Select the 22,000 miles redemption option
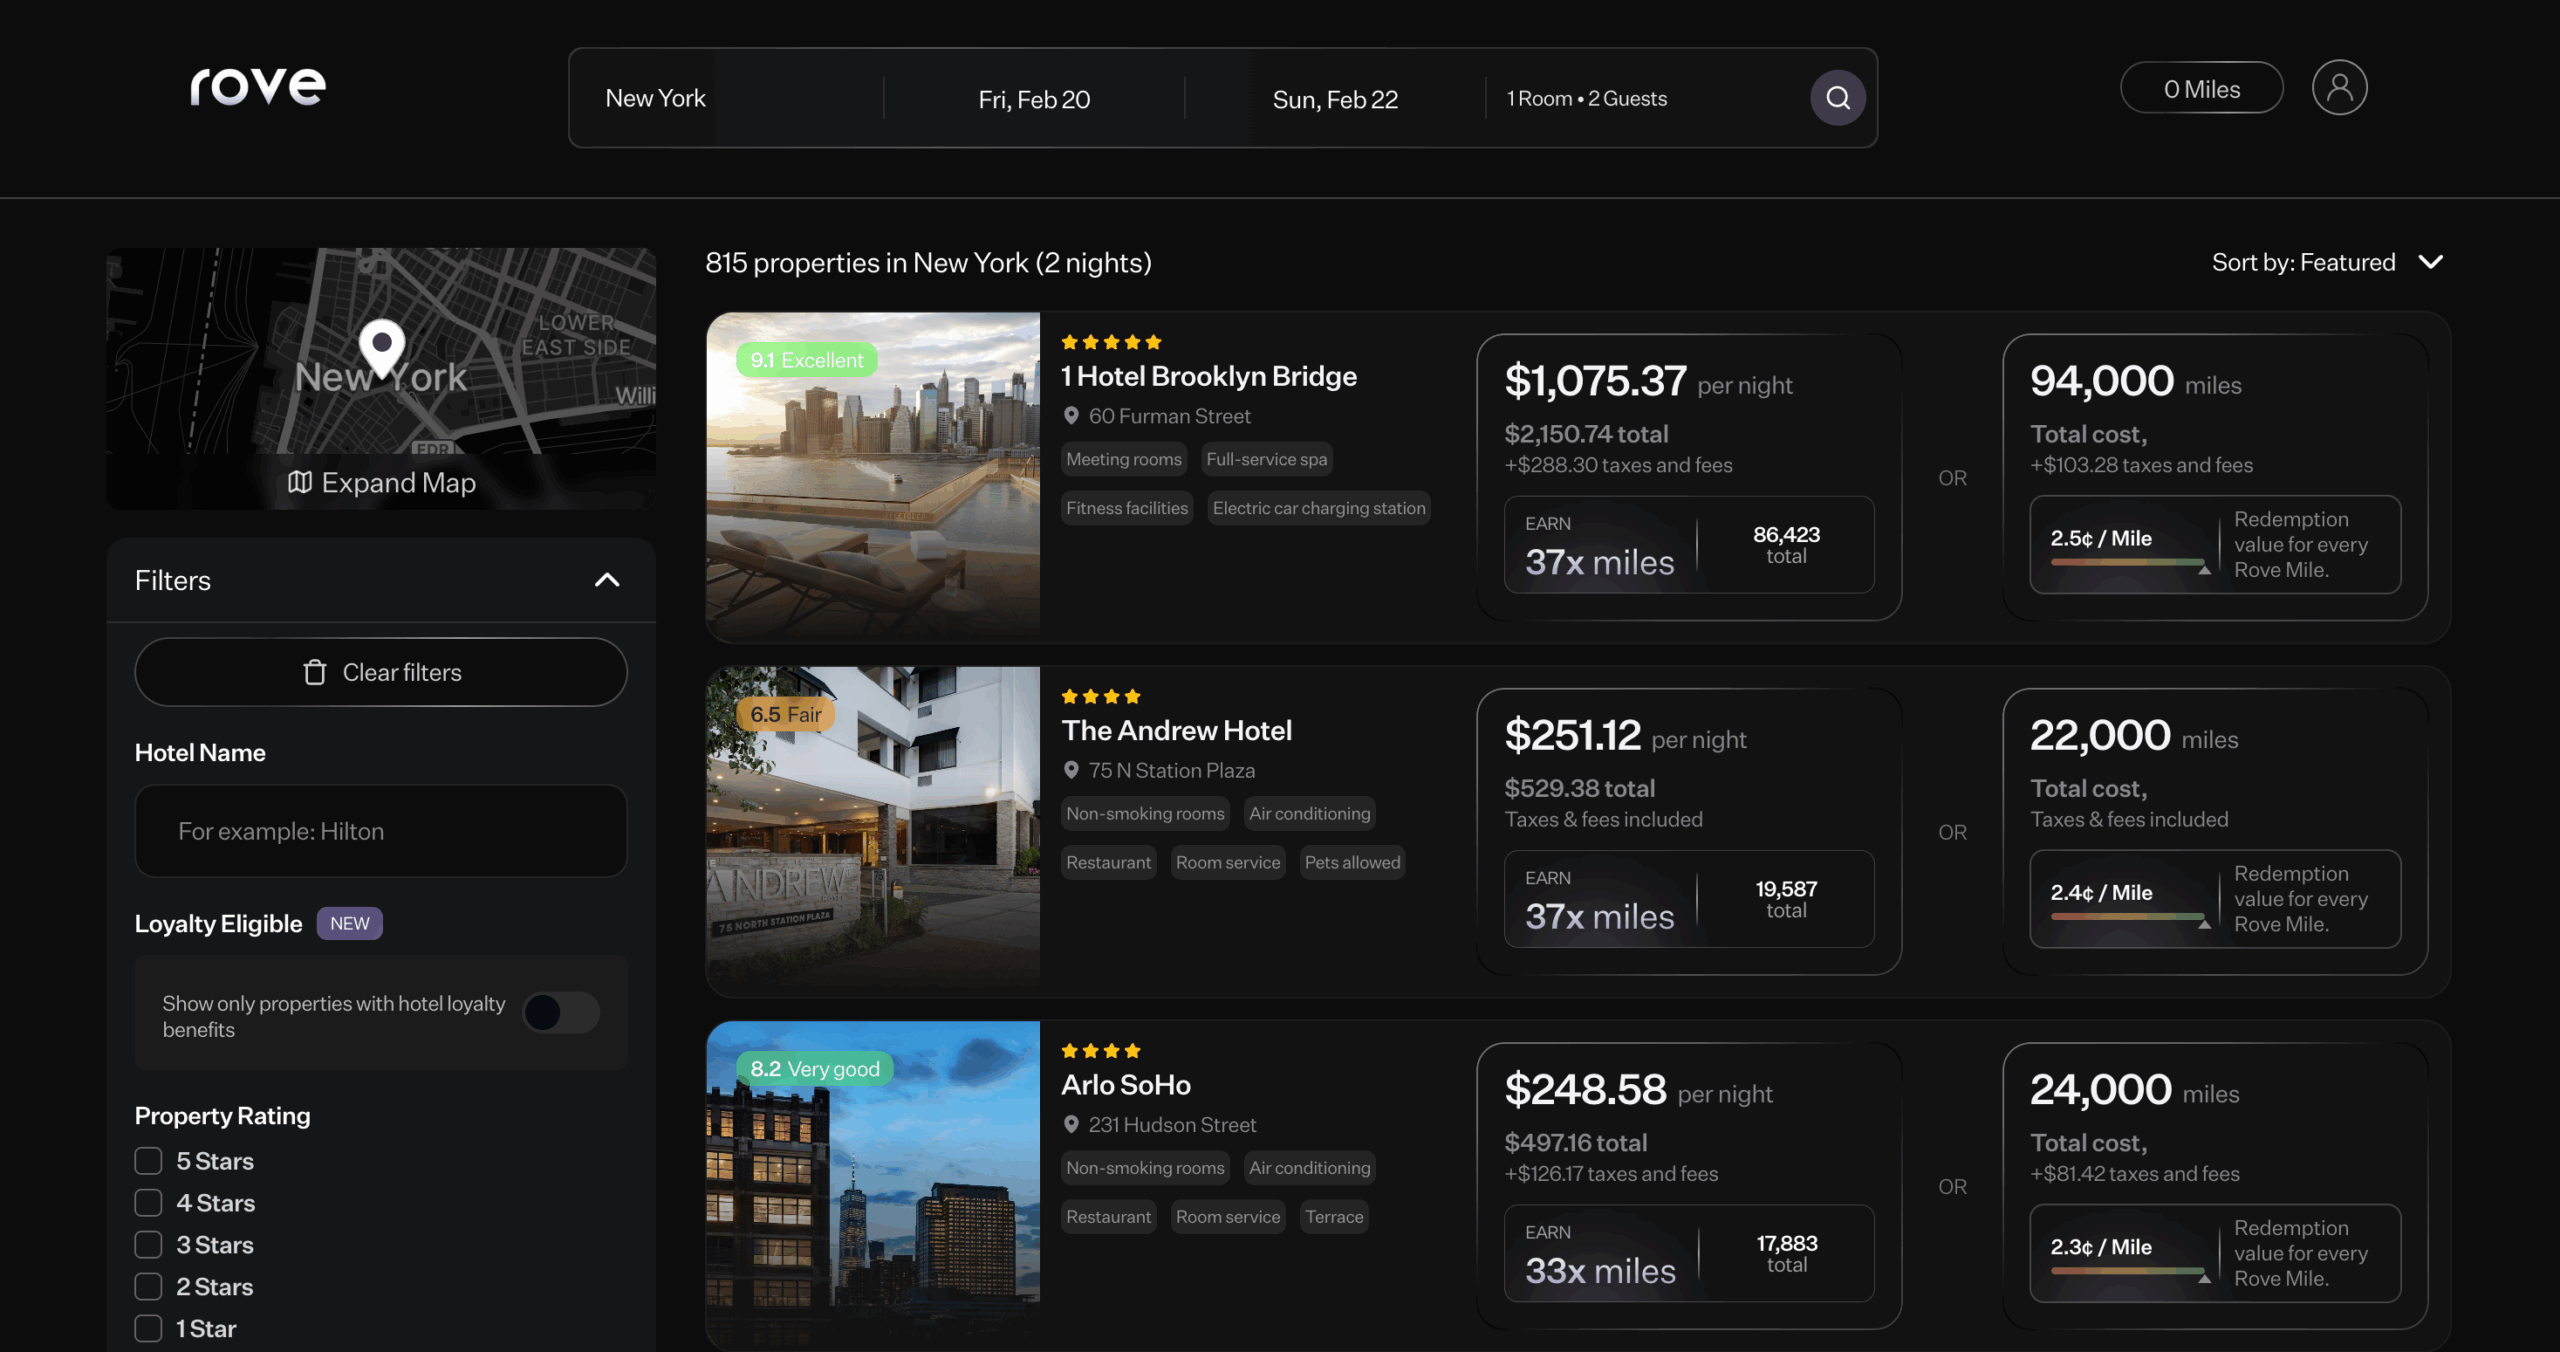 point(2215,830)
